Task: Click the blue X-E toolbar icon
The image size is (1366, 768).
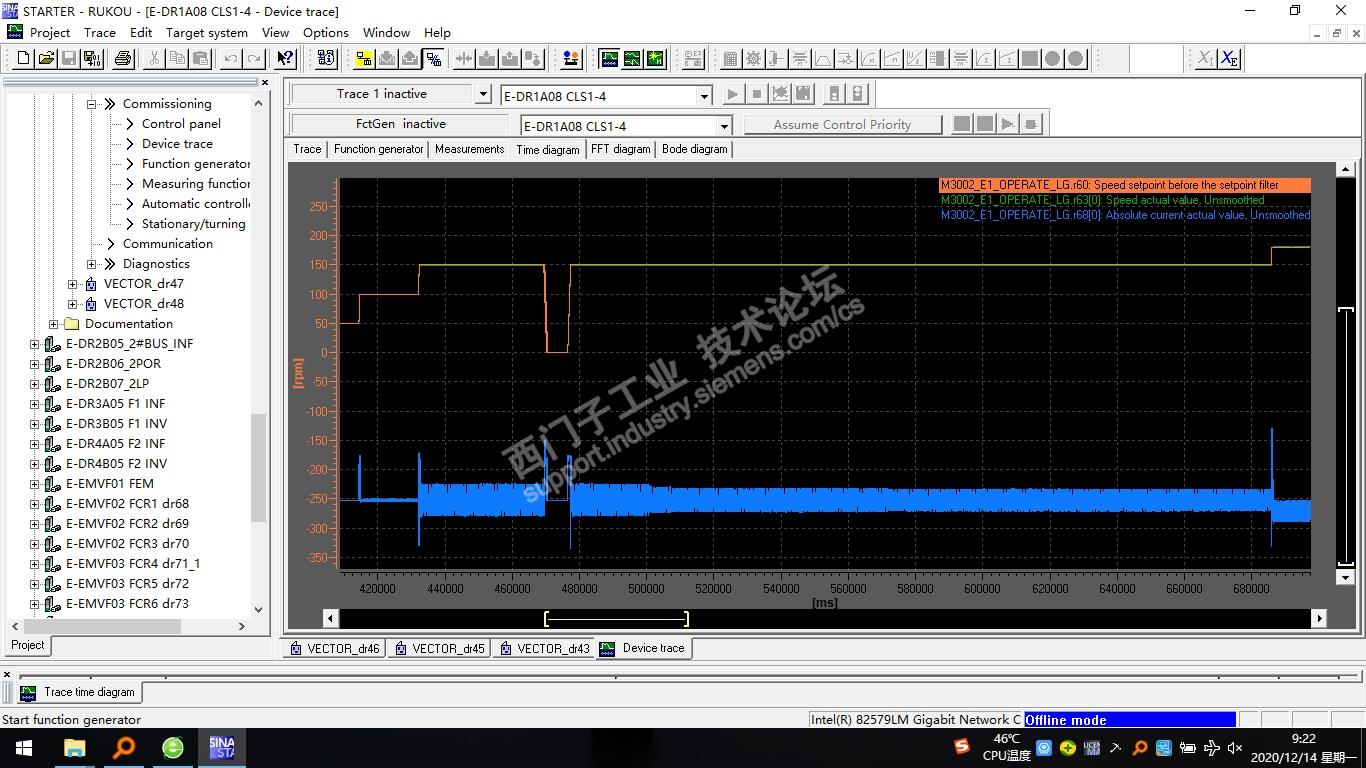Action: (1229, 59)
